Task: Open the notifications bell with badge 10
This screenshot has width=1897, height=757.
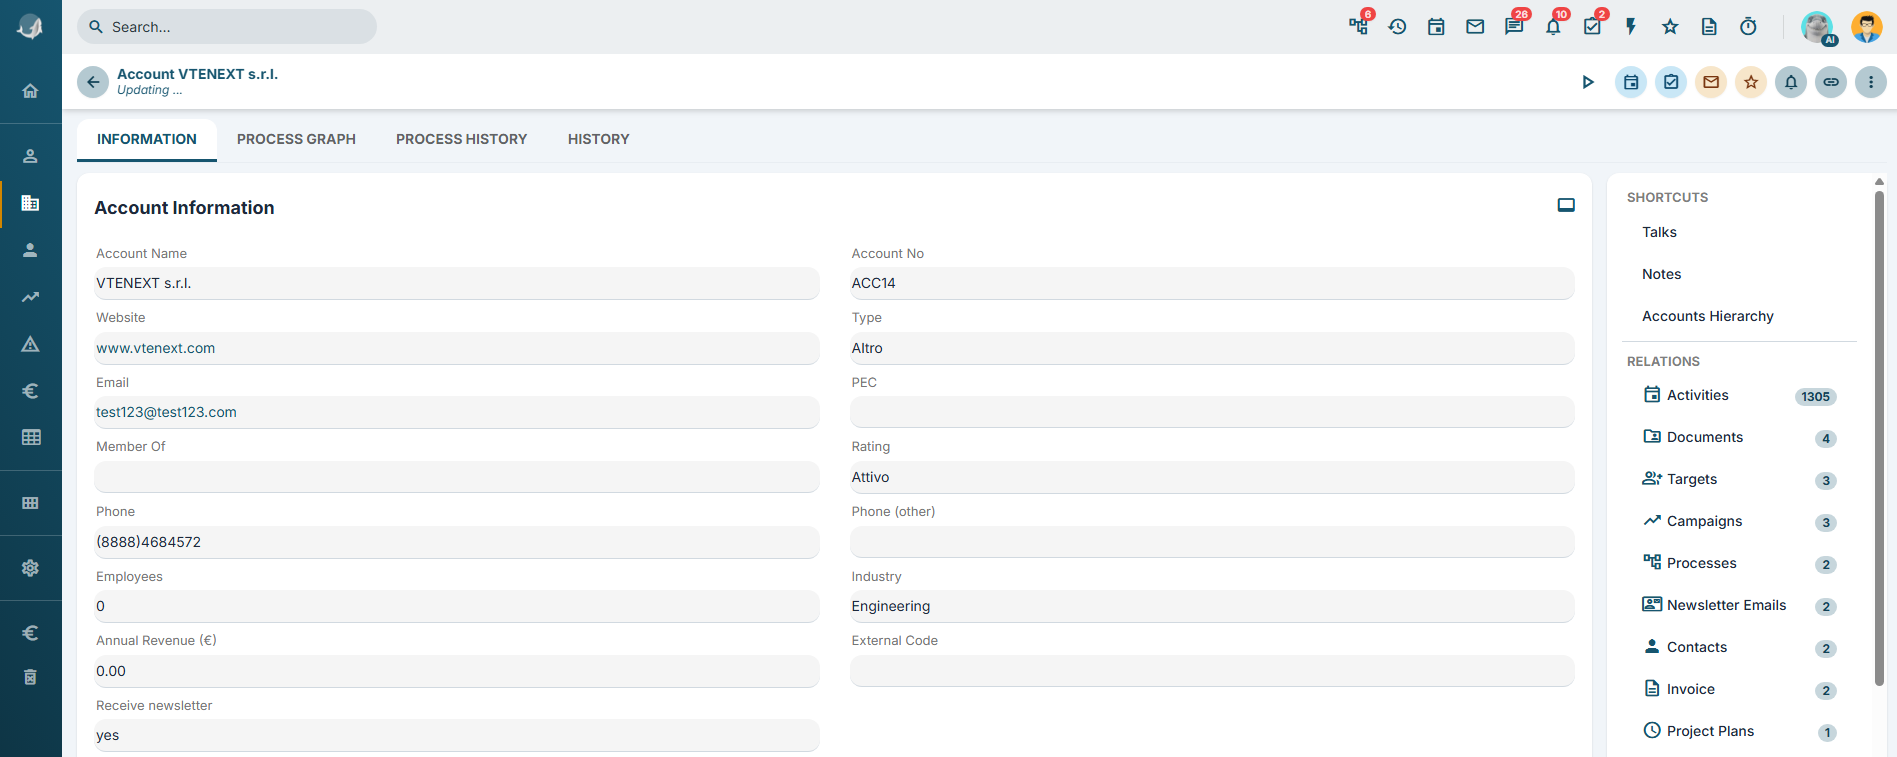Action: (x=1553, y=27)
